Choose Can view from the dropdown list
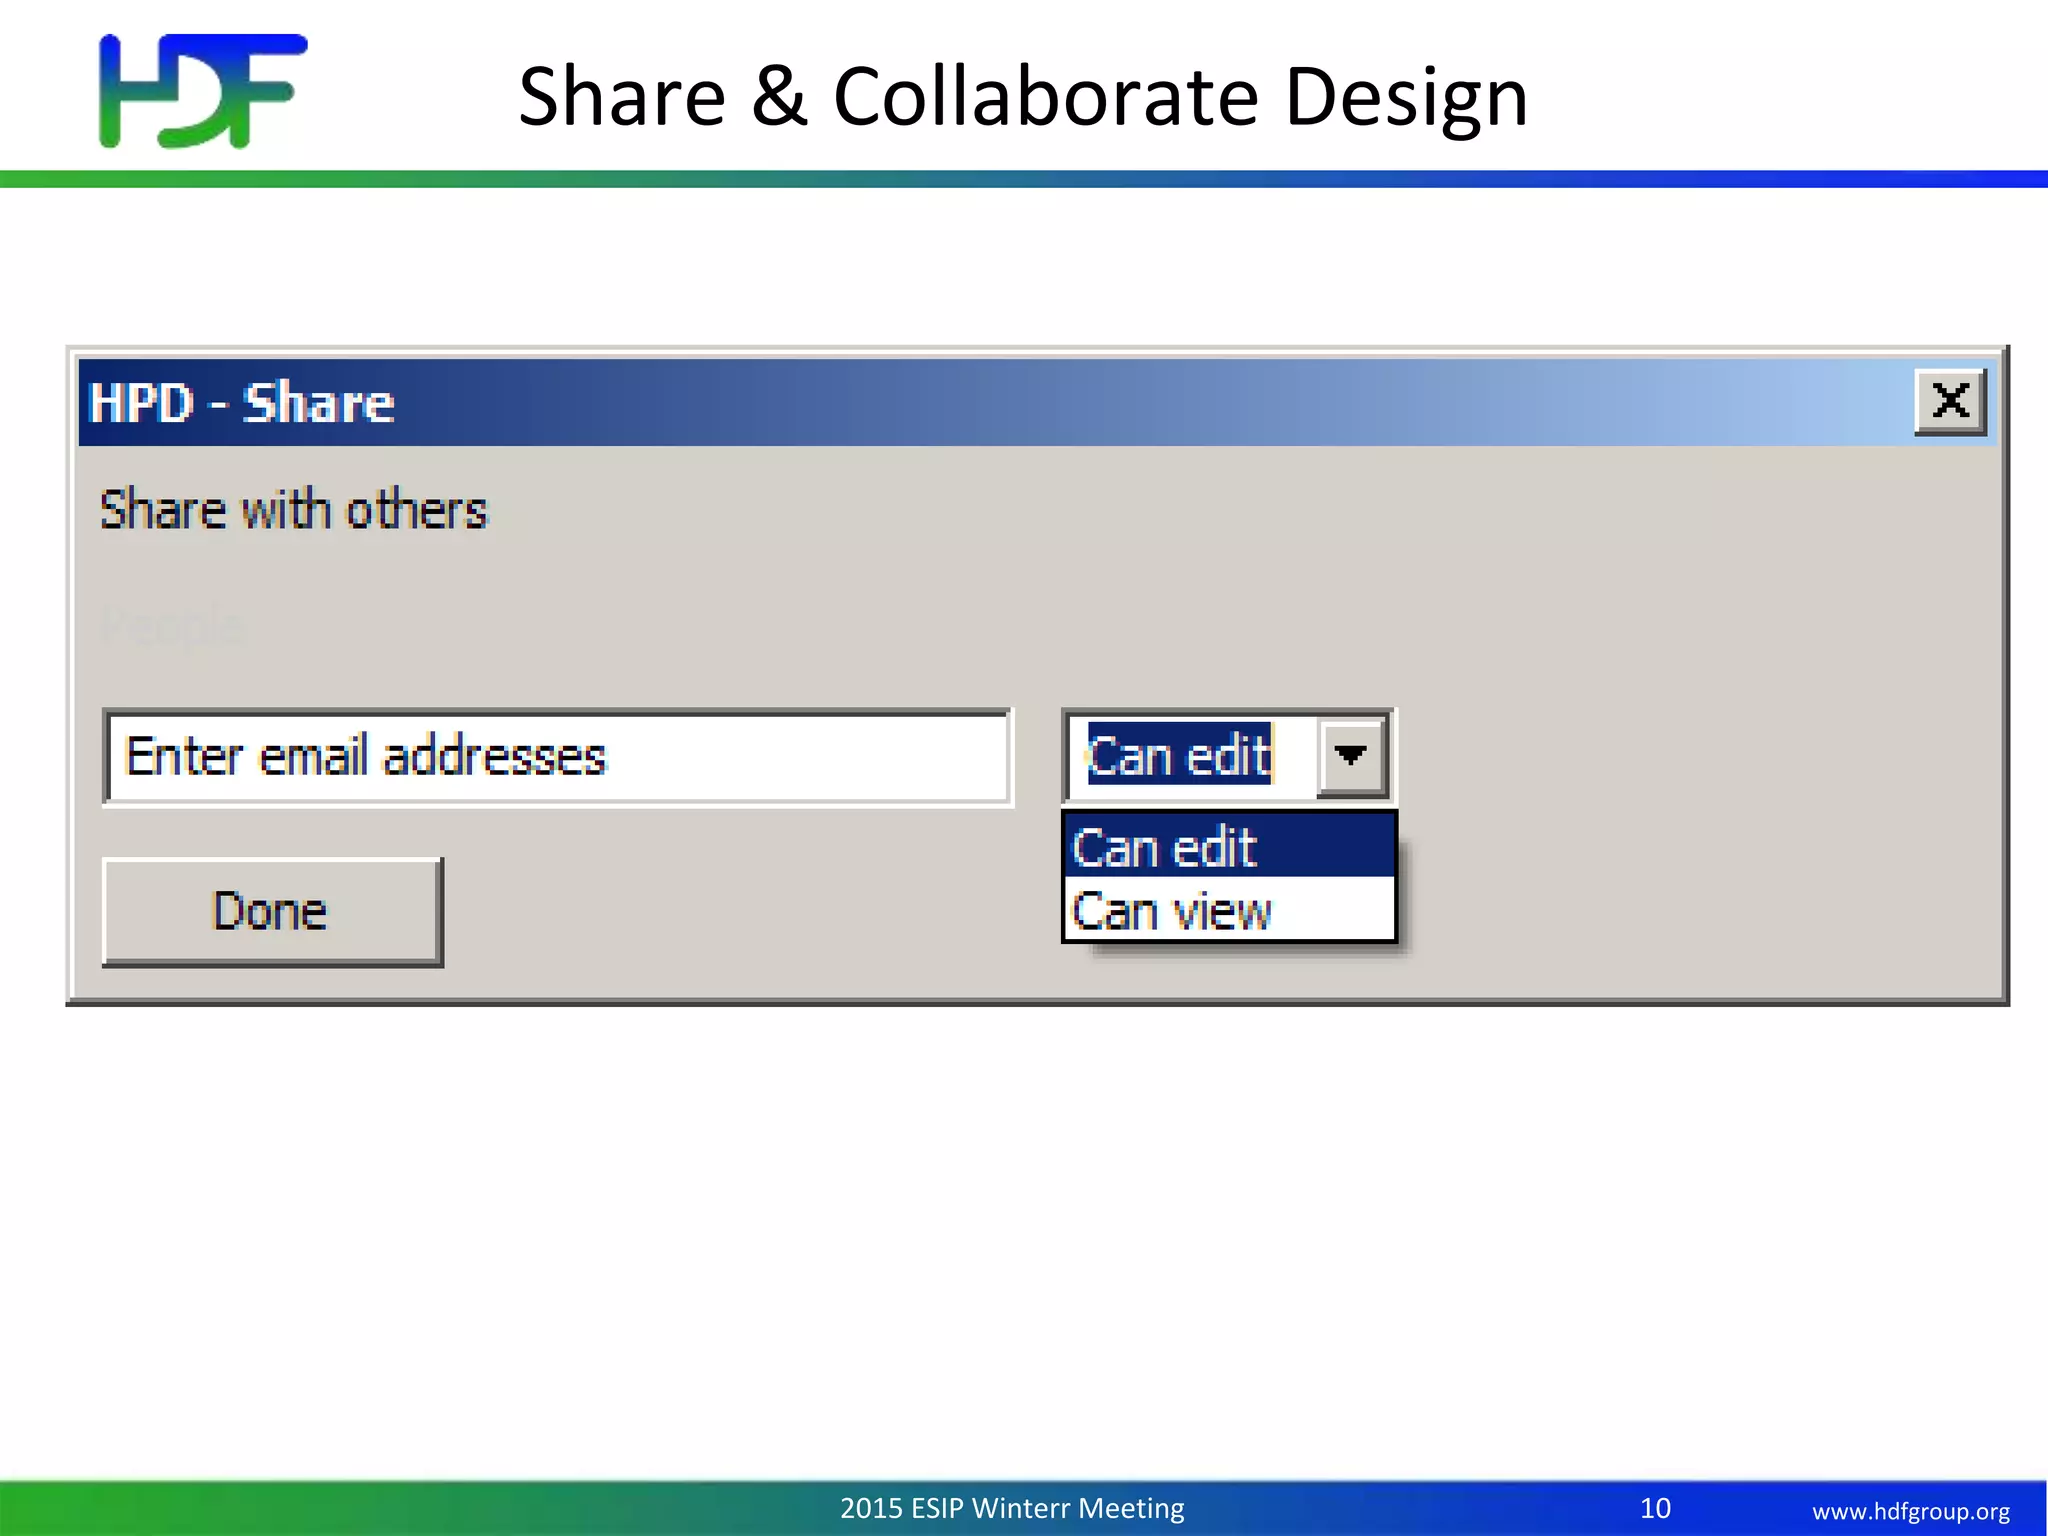Image resolution: width=2048 pixels, height=1536 pixels. [1229, 909]
